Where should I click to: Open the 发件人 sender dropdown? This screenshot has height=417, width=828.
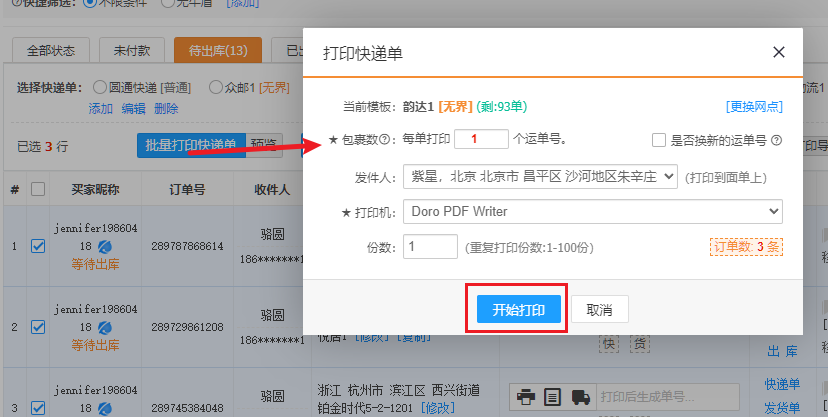tap(540, 177)
